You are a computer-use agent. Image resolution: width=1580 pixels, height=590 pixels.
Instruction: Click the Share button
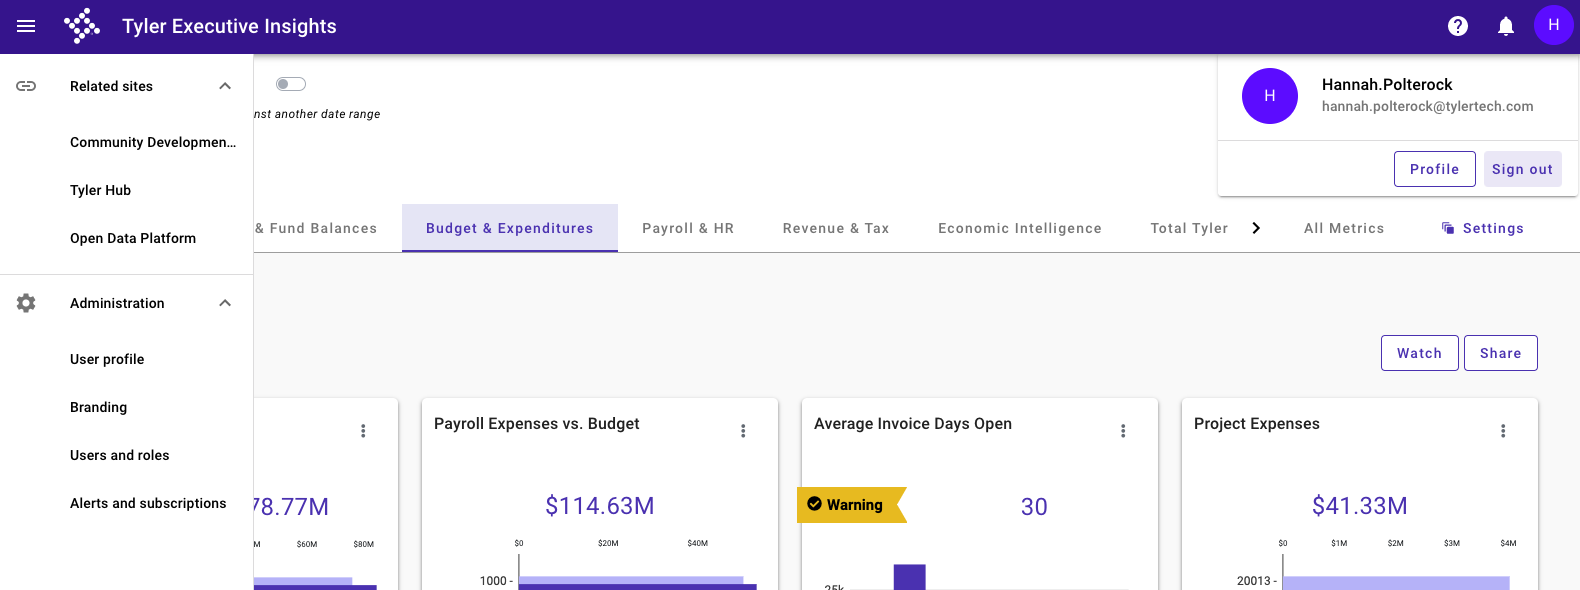click(1501, 353)
